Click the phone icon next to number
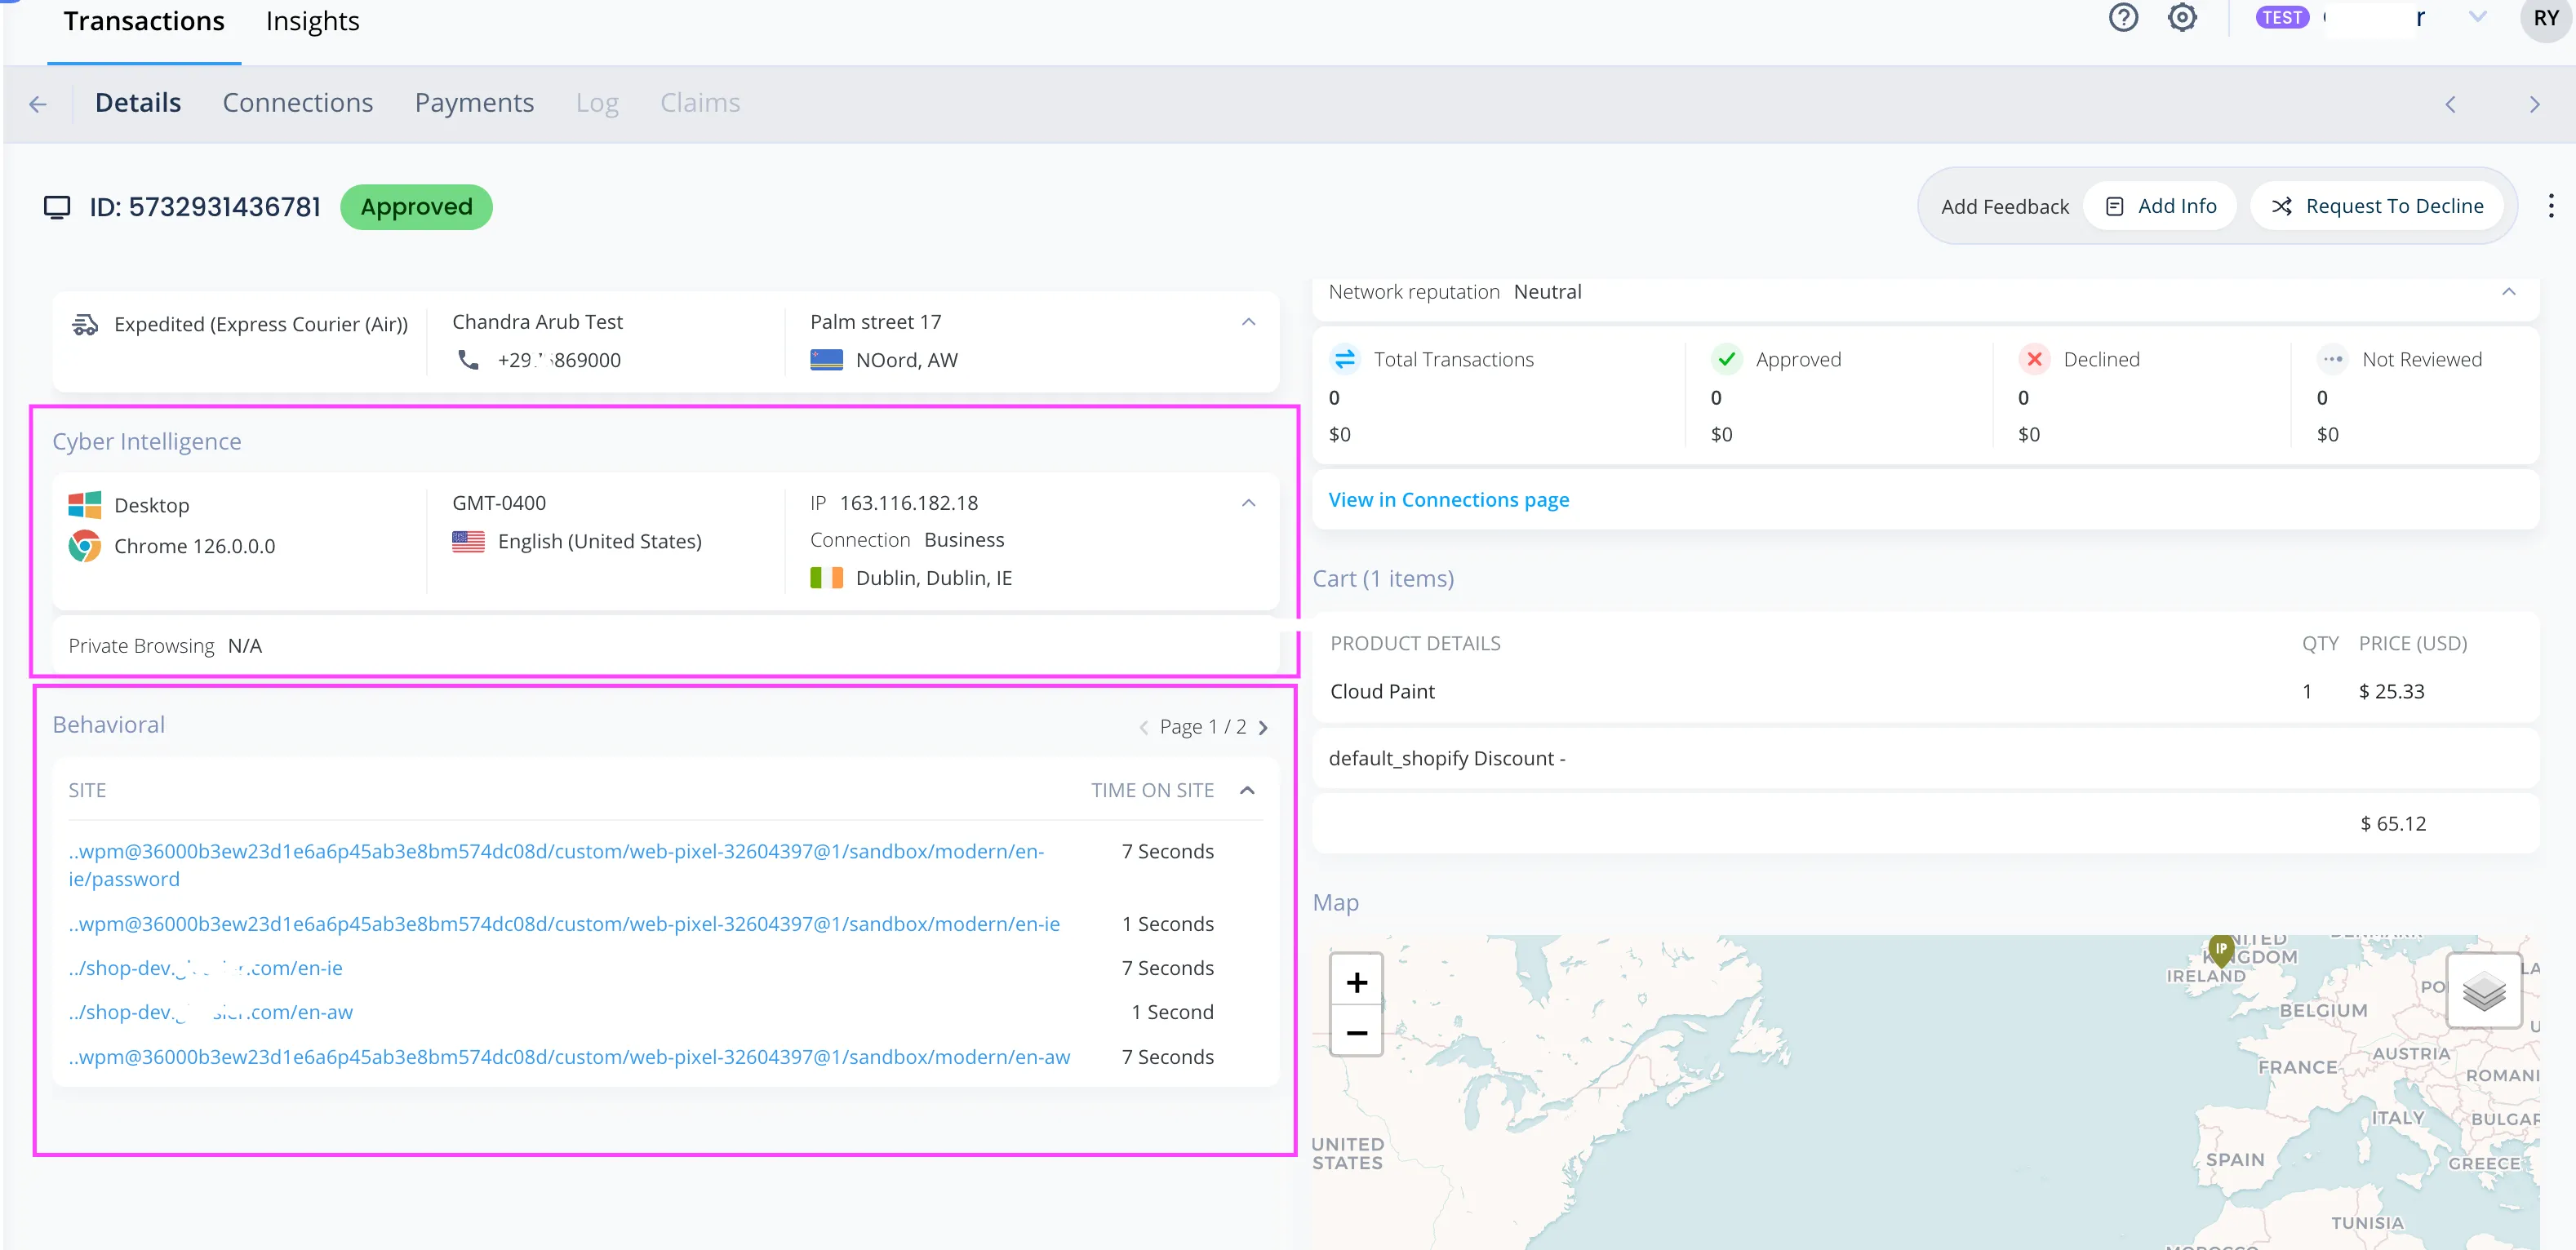The height and width of the screenshot is (1250, 2576). click(x=468, y=359)
